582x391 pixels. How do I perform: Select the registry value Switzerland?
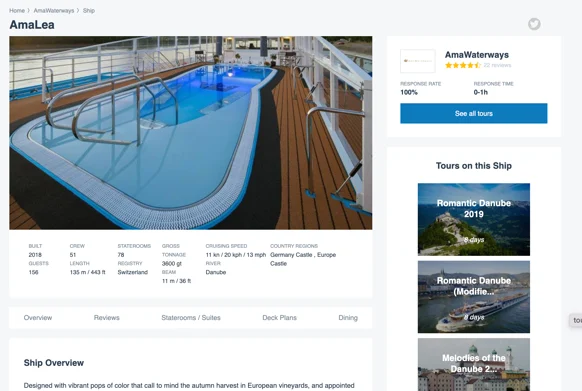[x=133, y=272]
